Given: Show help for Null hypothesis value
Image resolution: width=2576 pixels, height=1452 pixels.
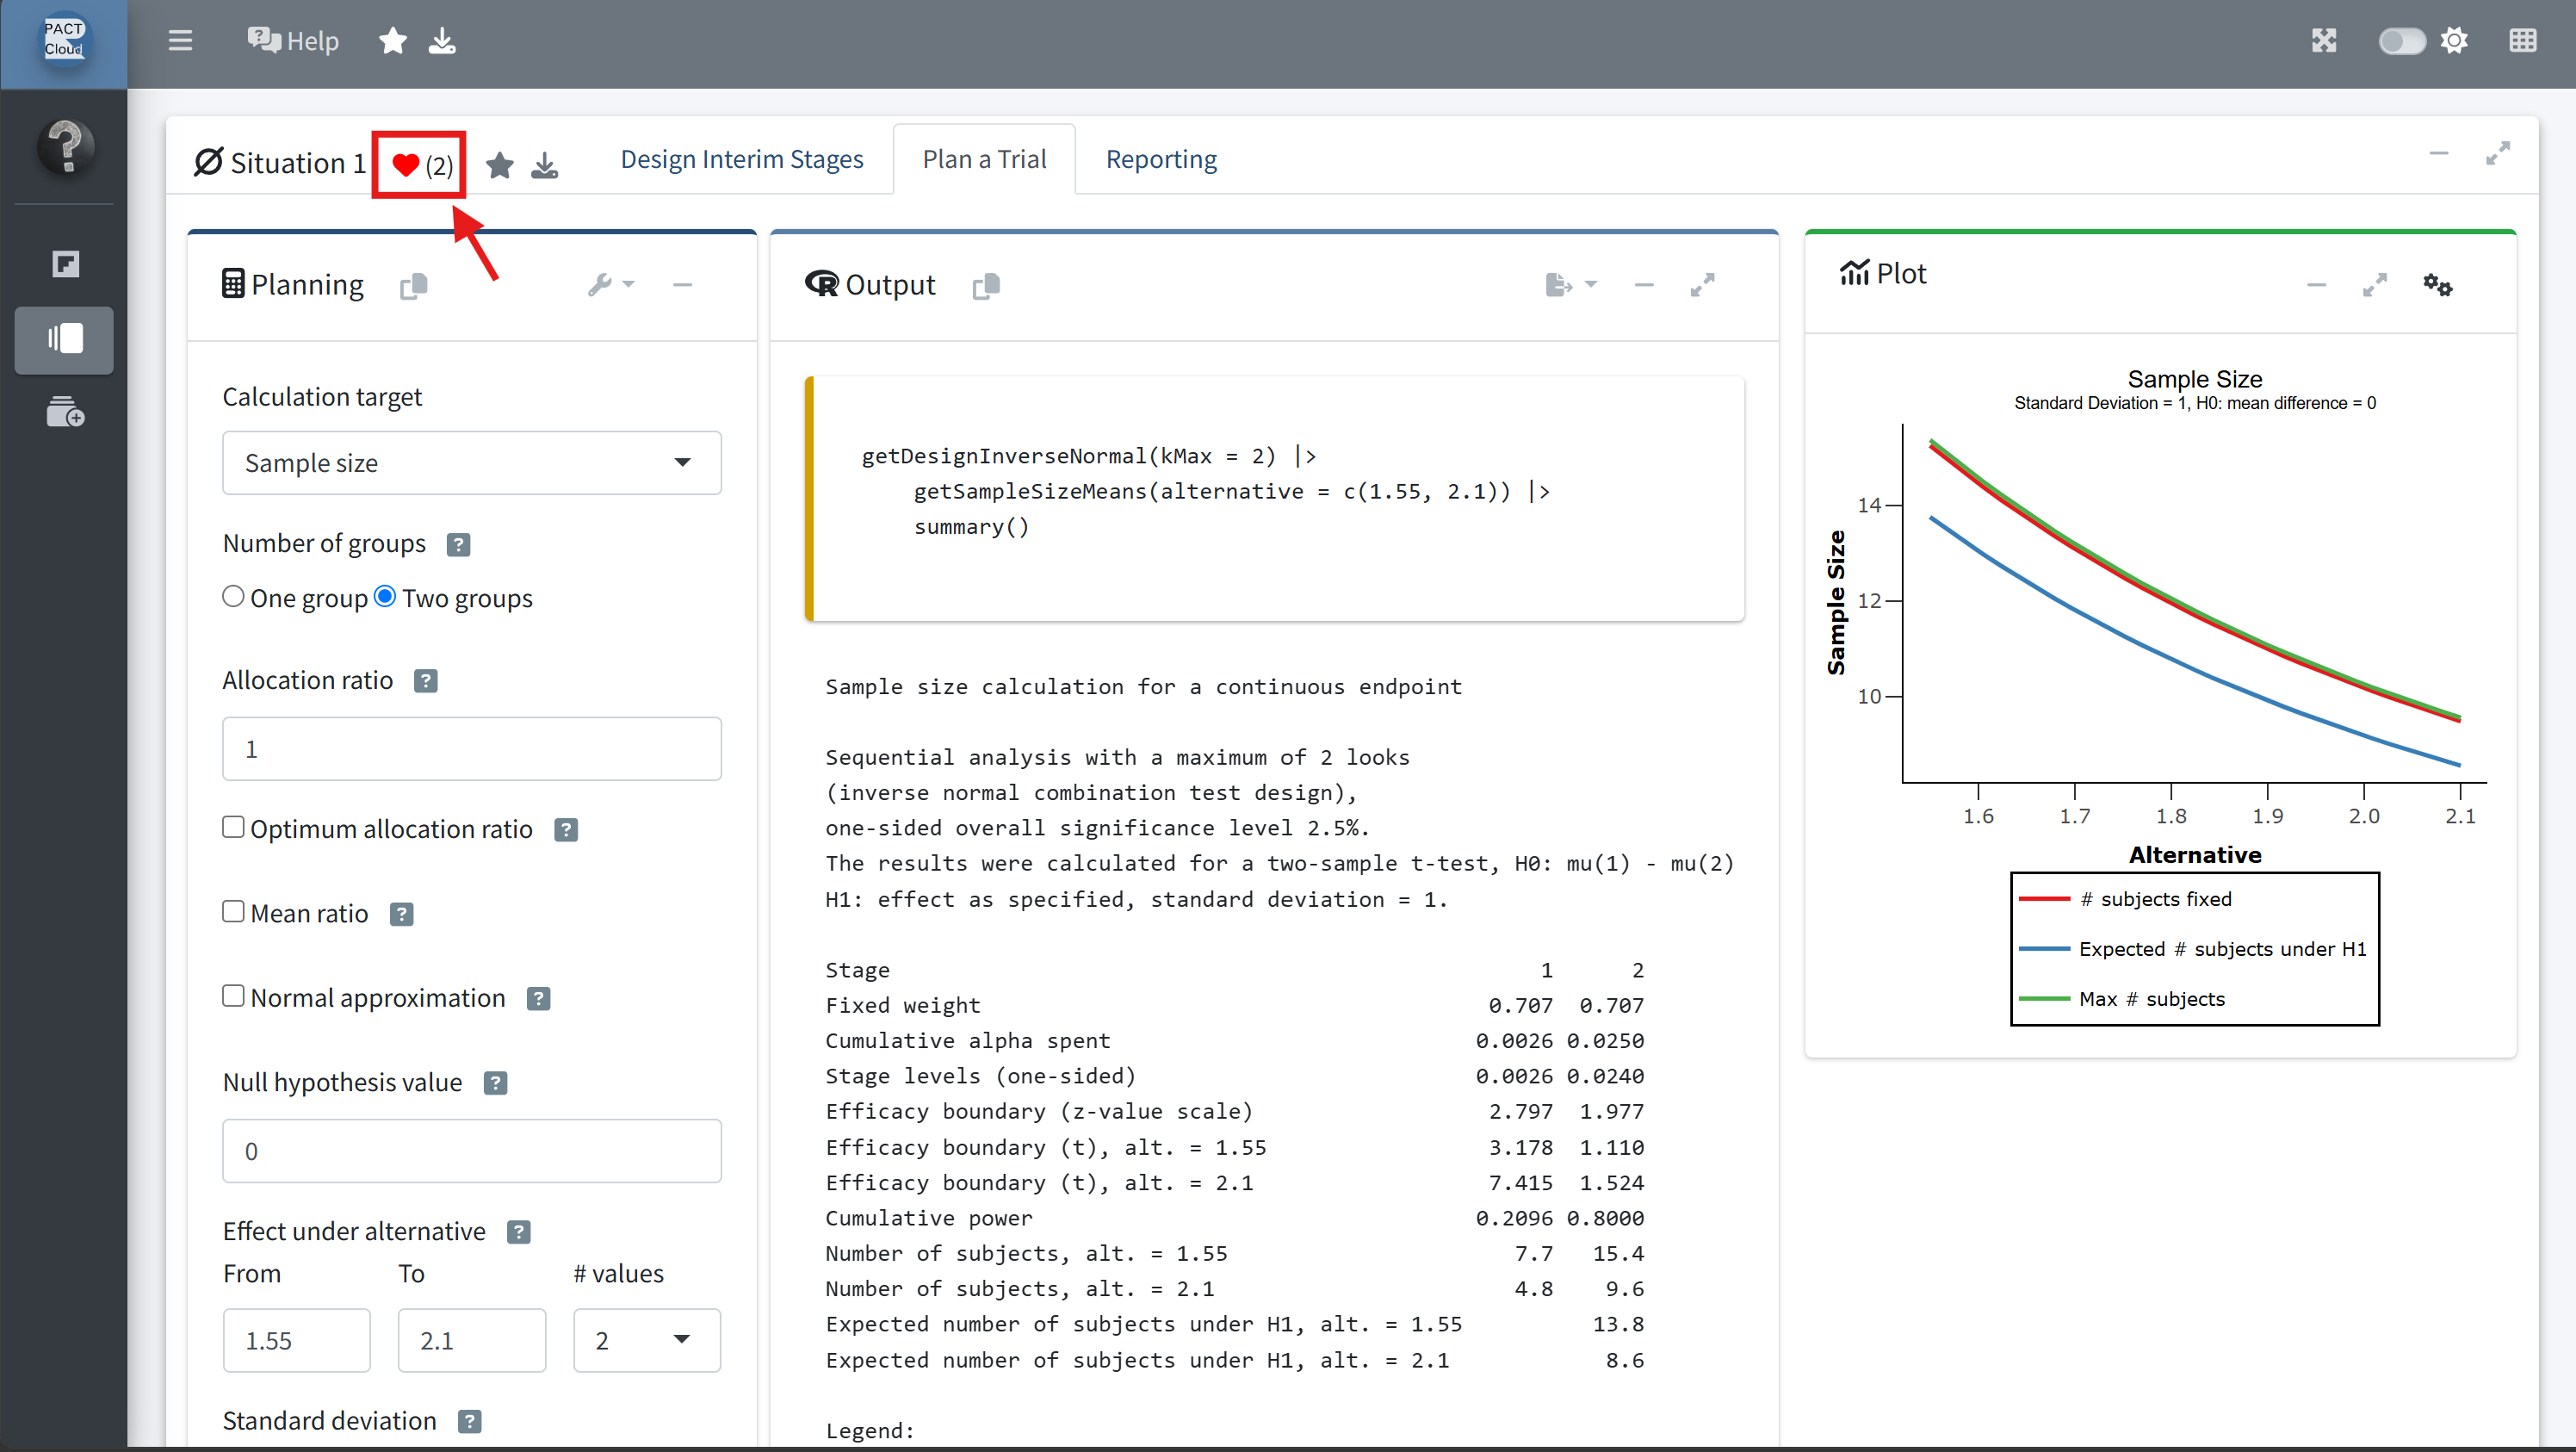Looking at the screenshot, I should point(496,1084).
